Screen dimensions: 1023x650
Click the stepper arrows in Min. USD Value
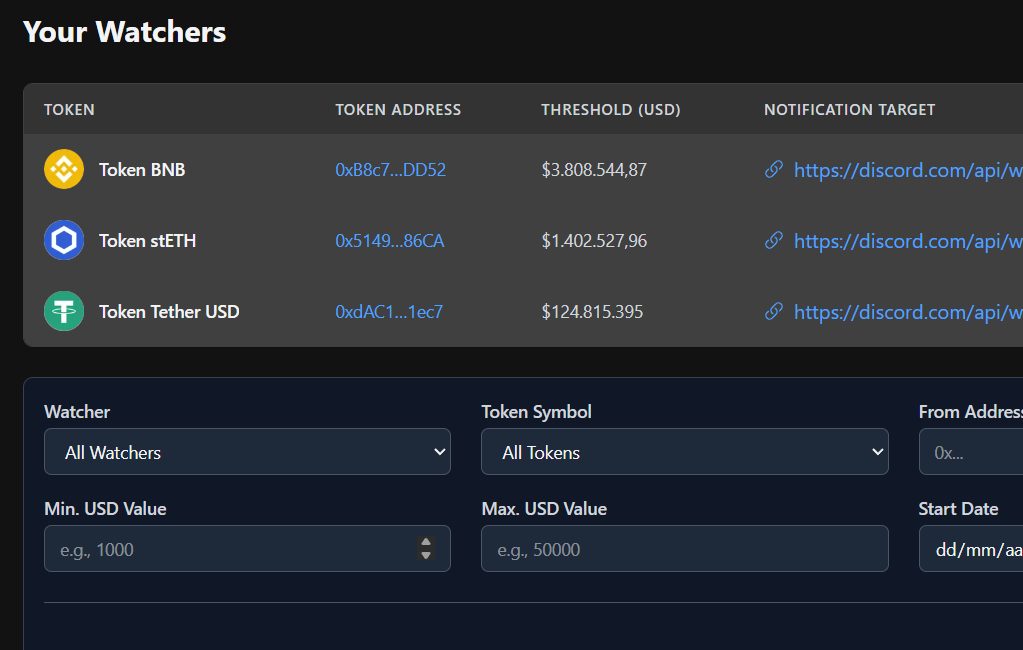tap(428, 548)
